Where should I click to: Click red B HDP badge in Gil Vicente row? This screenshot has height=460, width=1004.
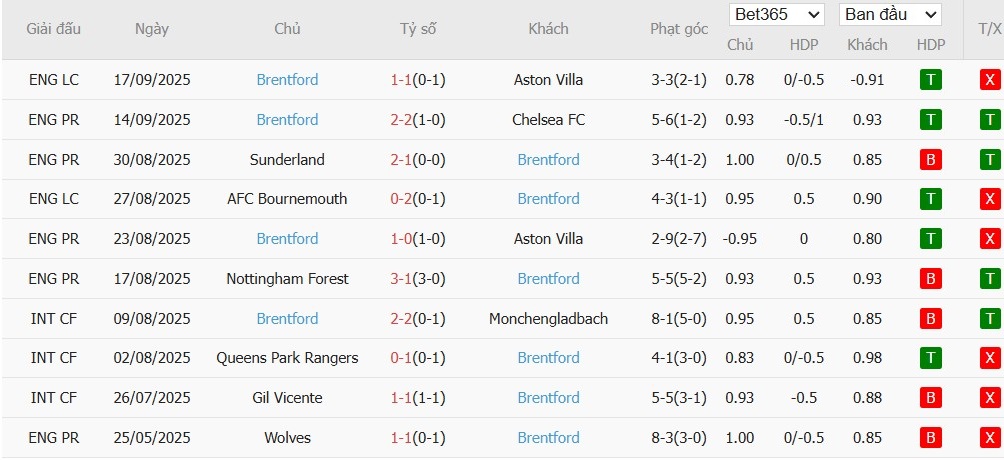tap(931, 397)
